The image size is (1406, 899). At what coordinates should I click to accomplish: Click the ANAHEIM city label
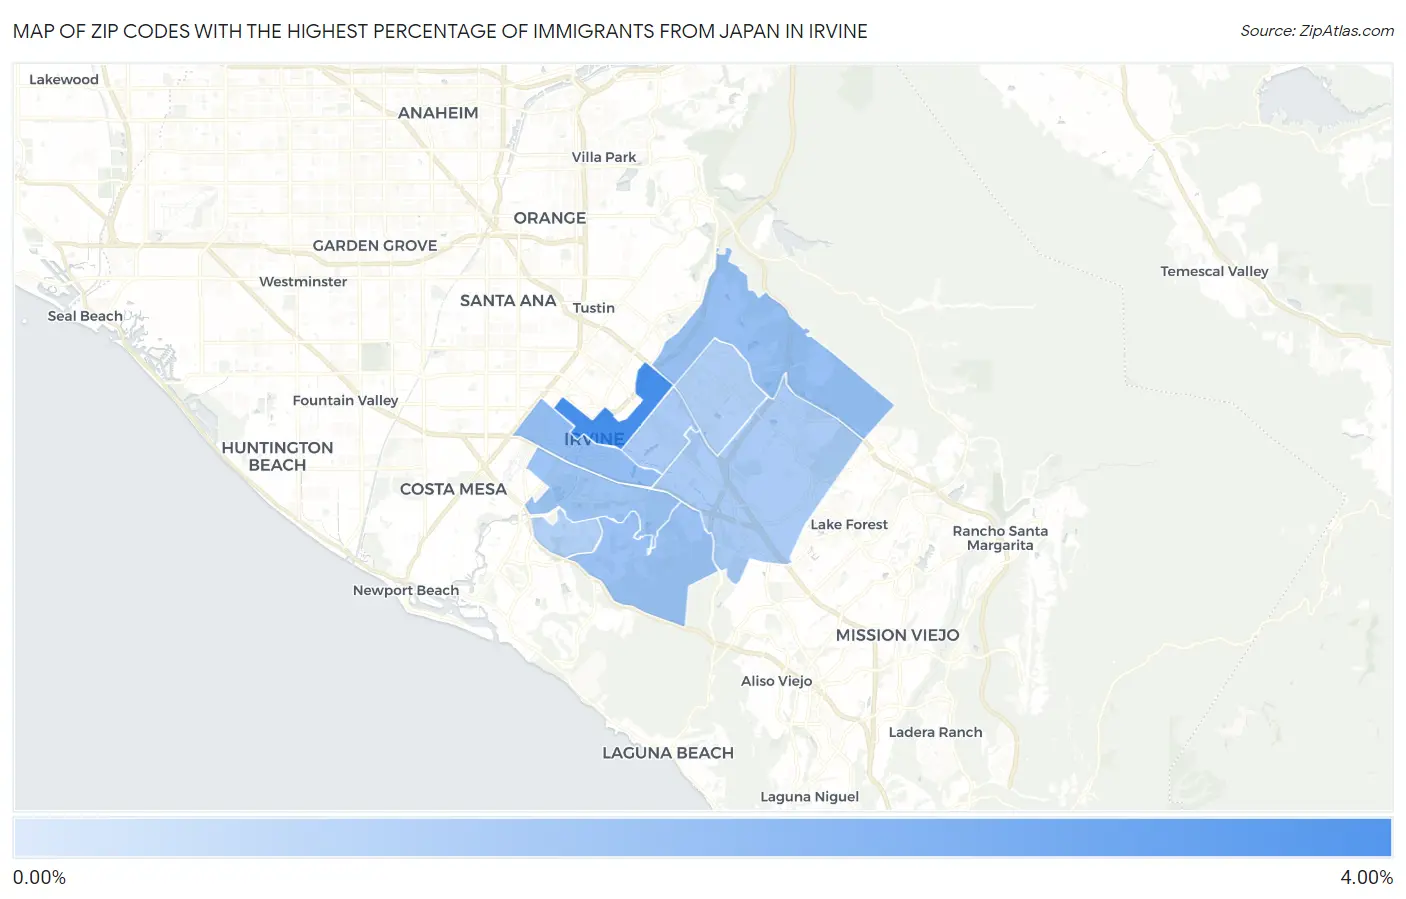coord(438,113)
